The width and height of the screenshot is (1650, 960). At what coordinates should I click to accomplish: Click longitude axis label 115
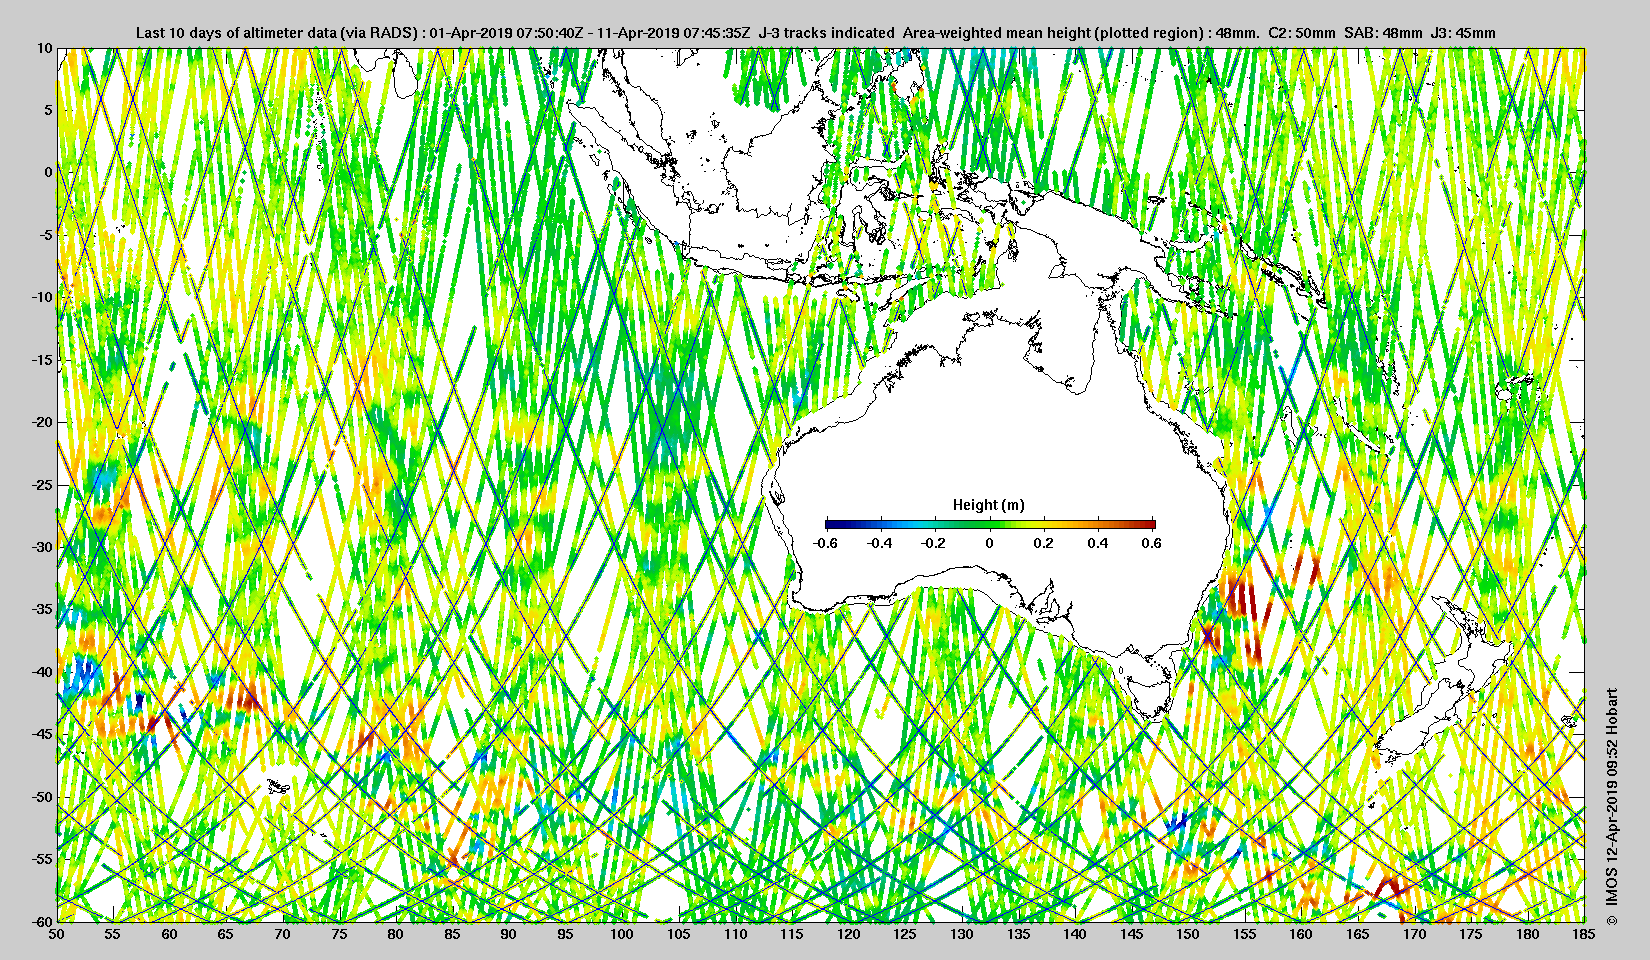pos(792,934)
